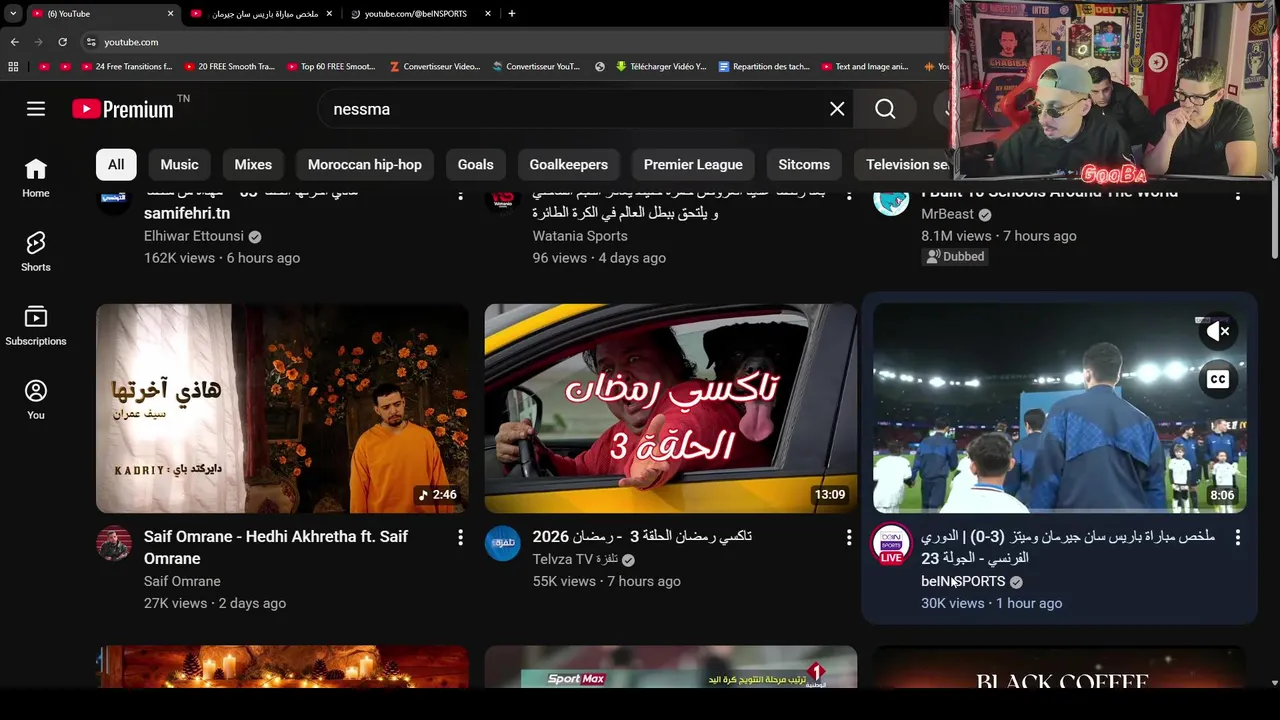The image size is (1280, 720).
Task: Open the Telvza TV channel name
Action: (x=575, y=559)
